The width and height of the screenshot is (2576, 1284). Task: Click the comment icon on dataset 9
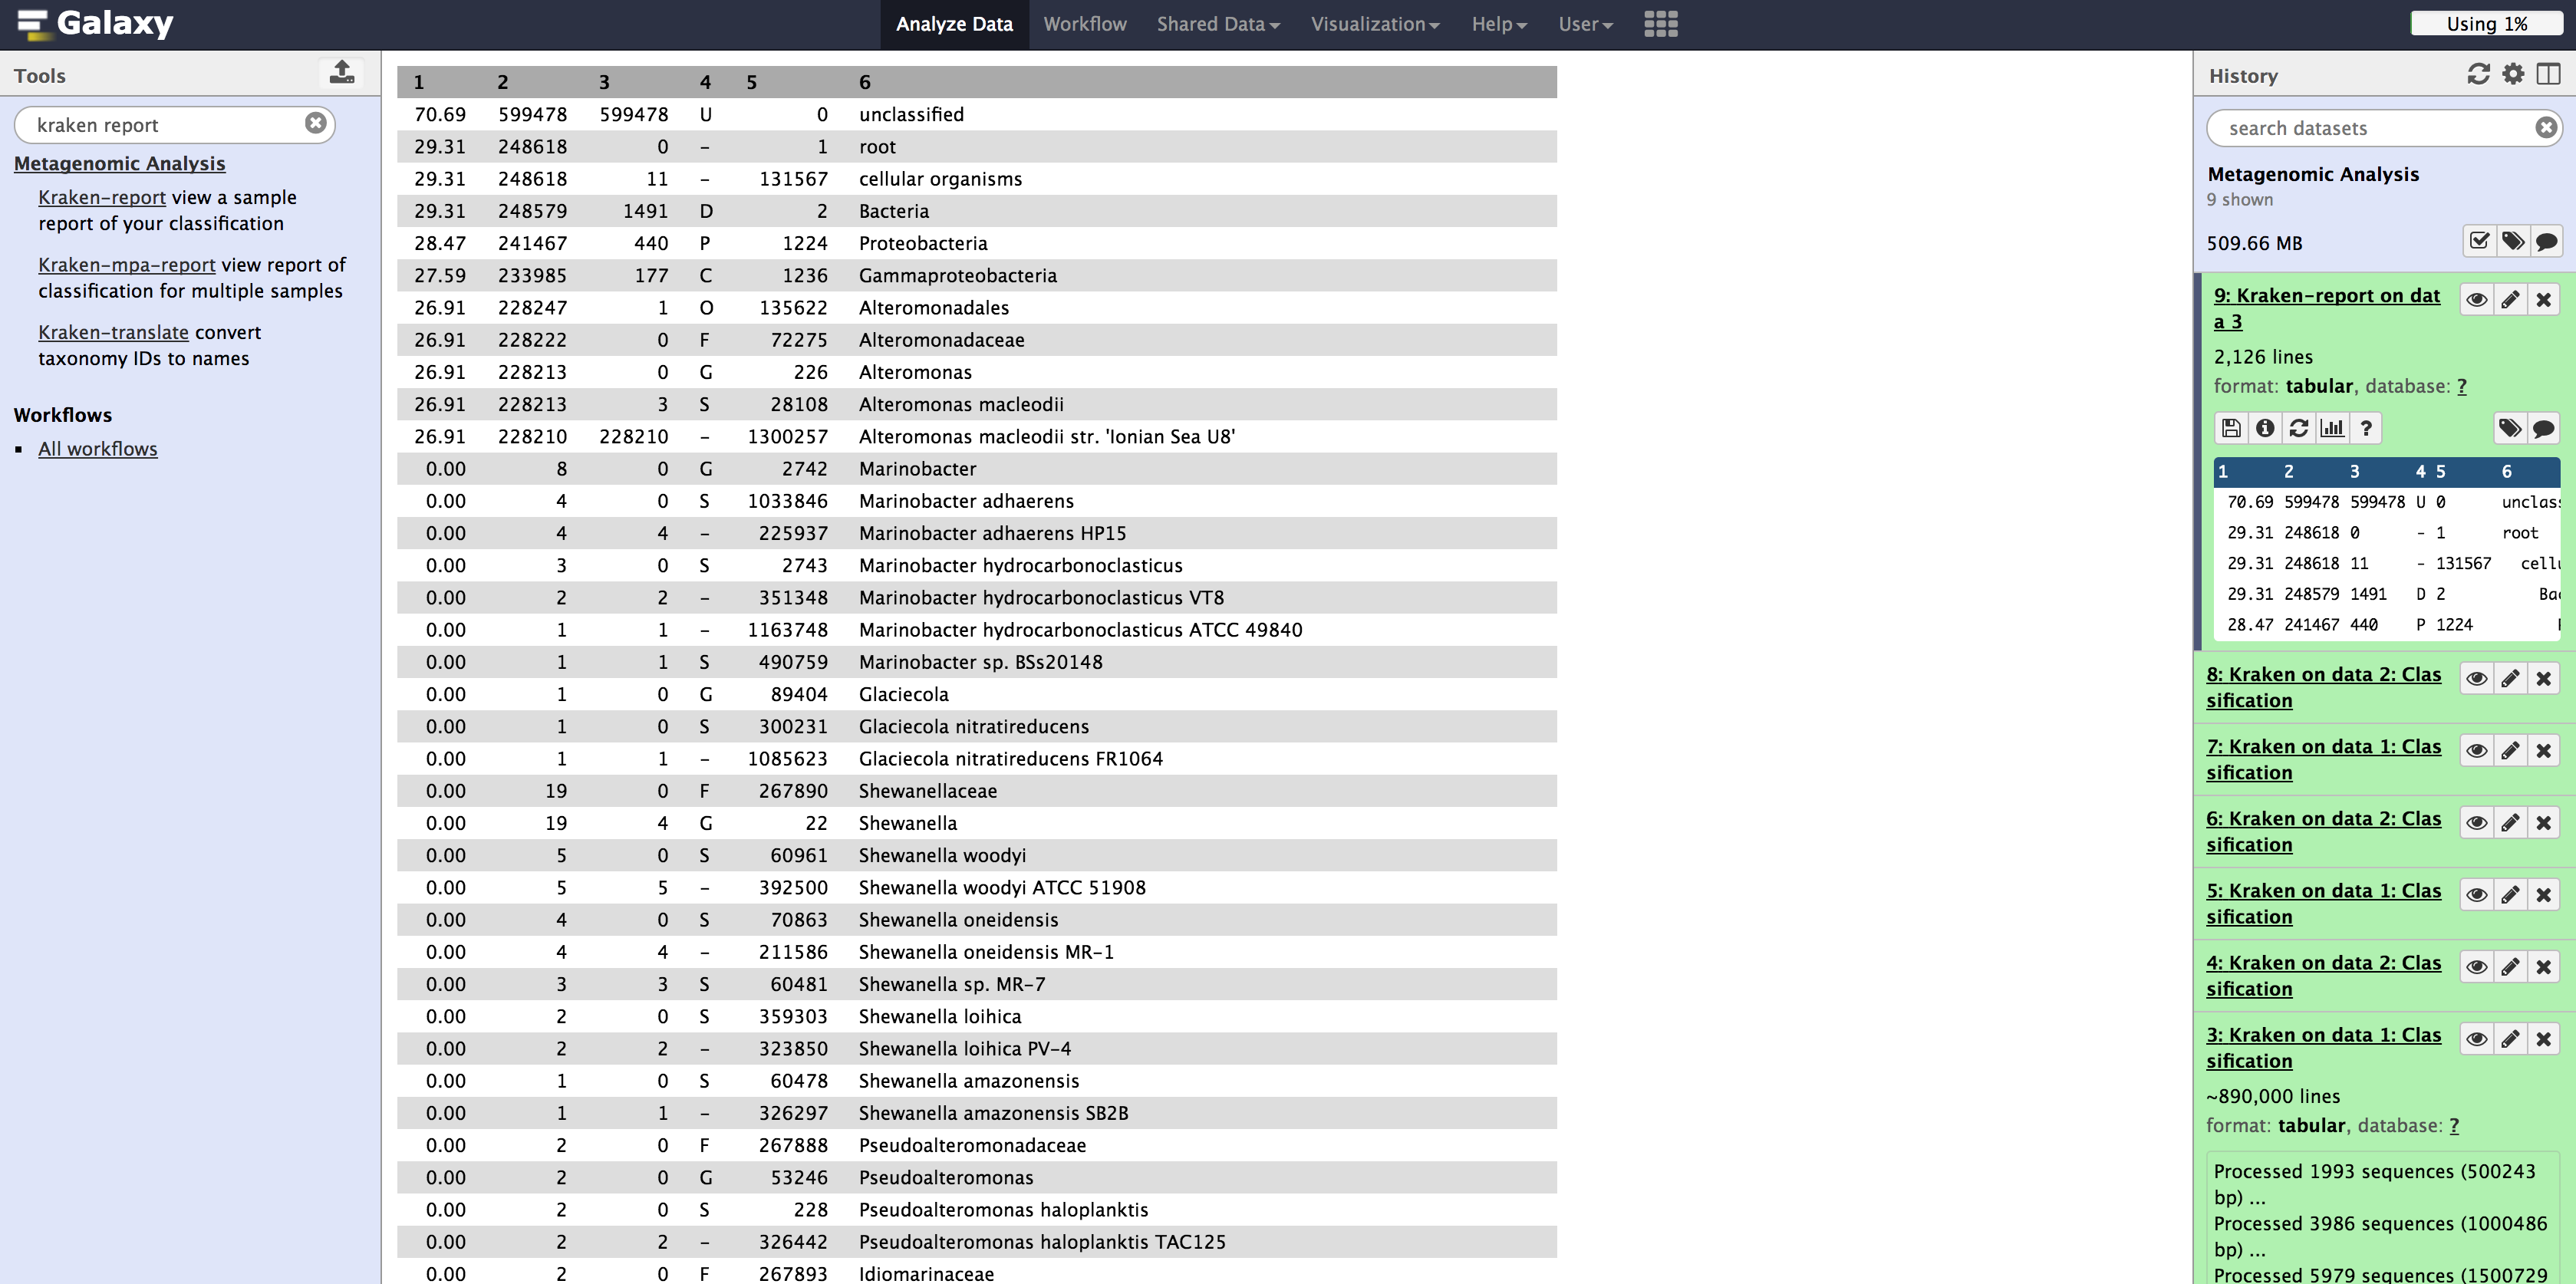point(2548,429)
